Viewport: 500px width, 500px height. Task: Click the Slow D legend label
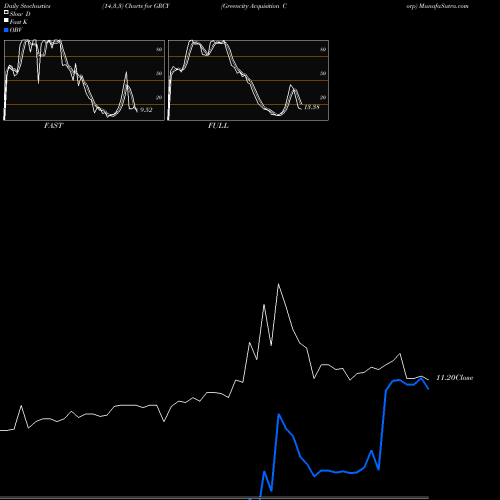(20, 14)
